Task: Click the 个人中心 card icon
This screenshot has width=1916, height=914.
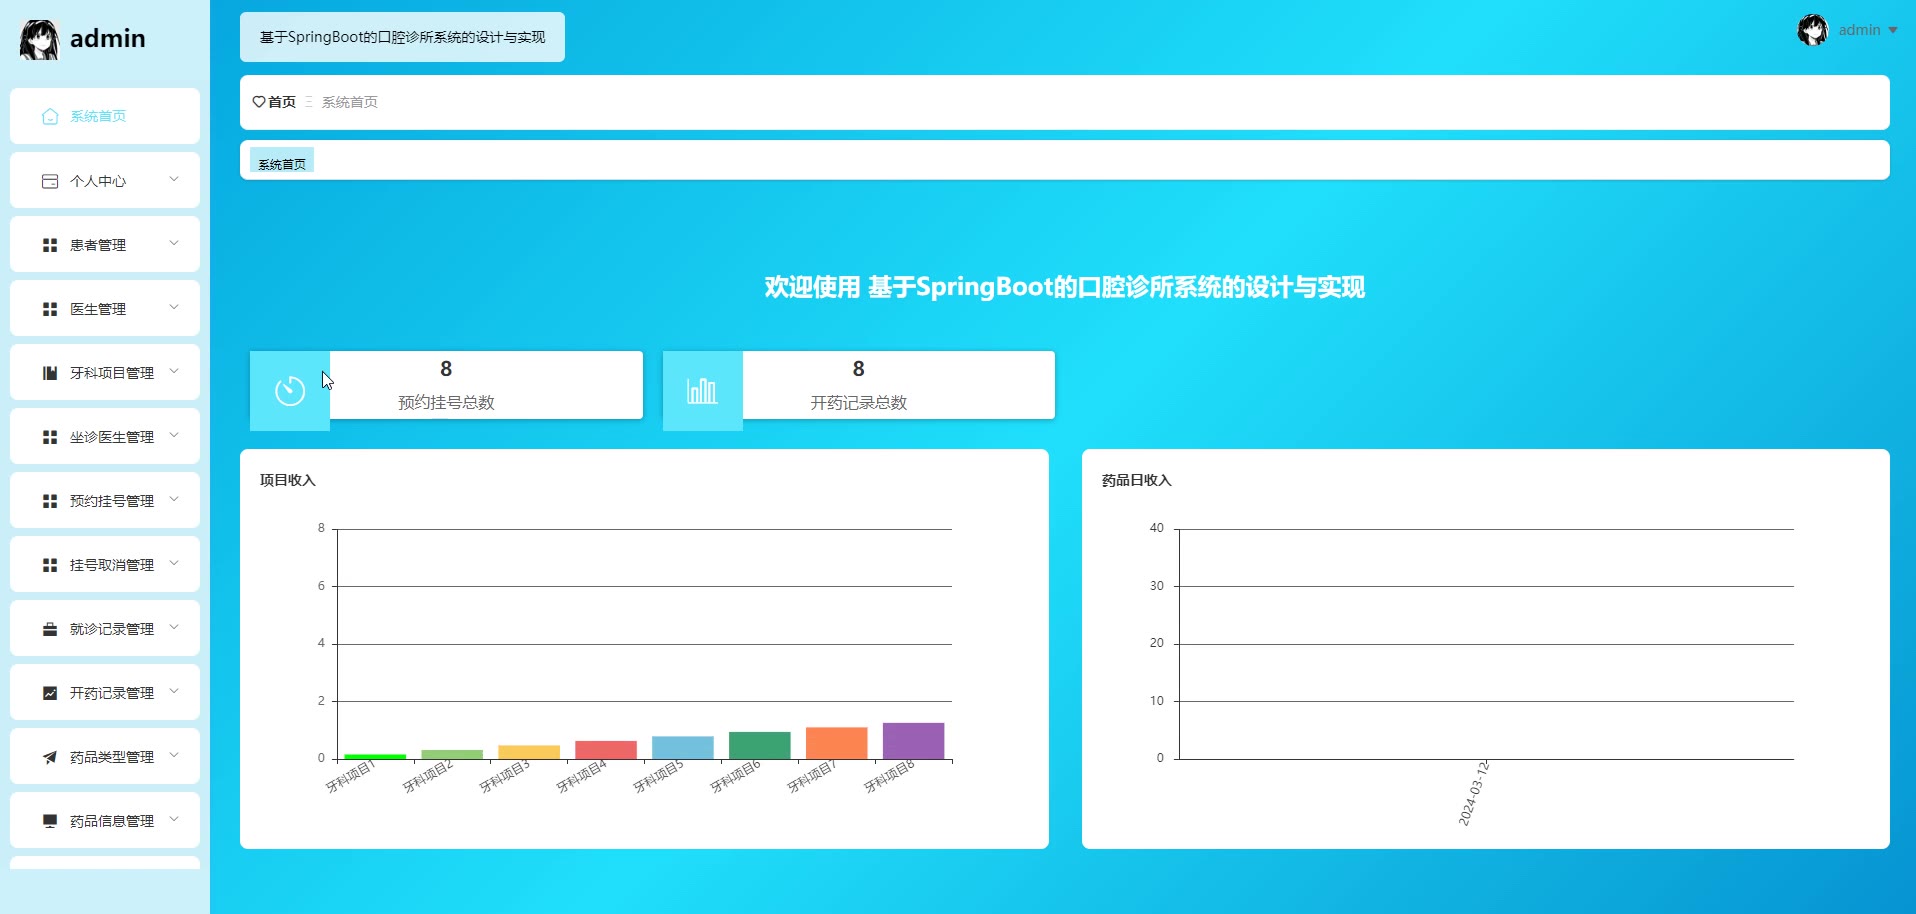Action: pos(50,181)
